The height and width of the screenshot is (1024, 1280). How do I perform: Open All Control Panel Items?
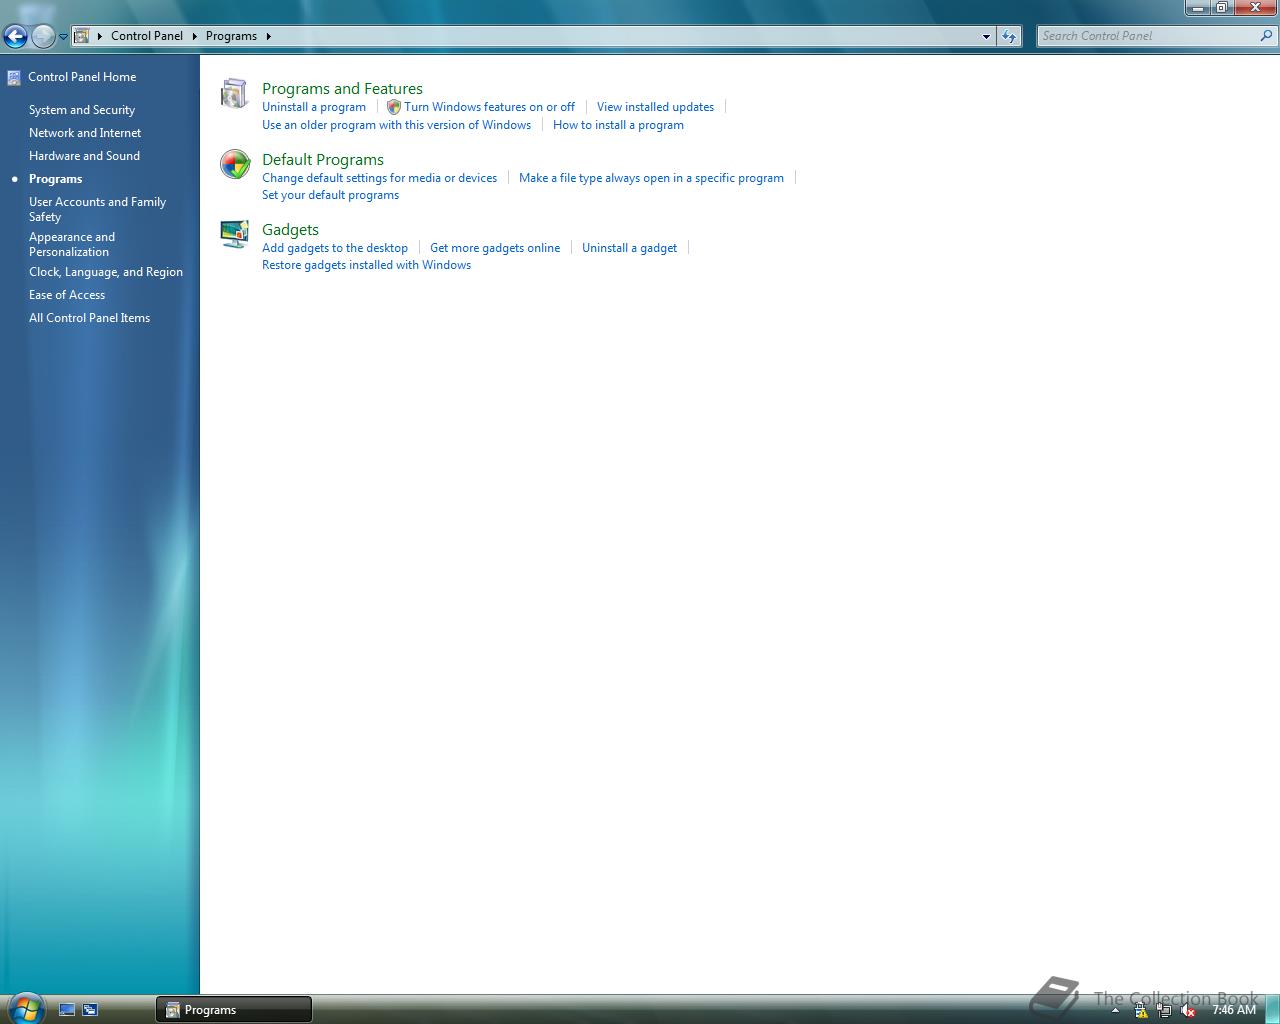pos(89,318)
